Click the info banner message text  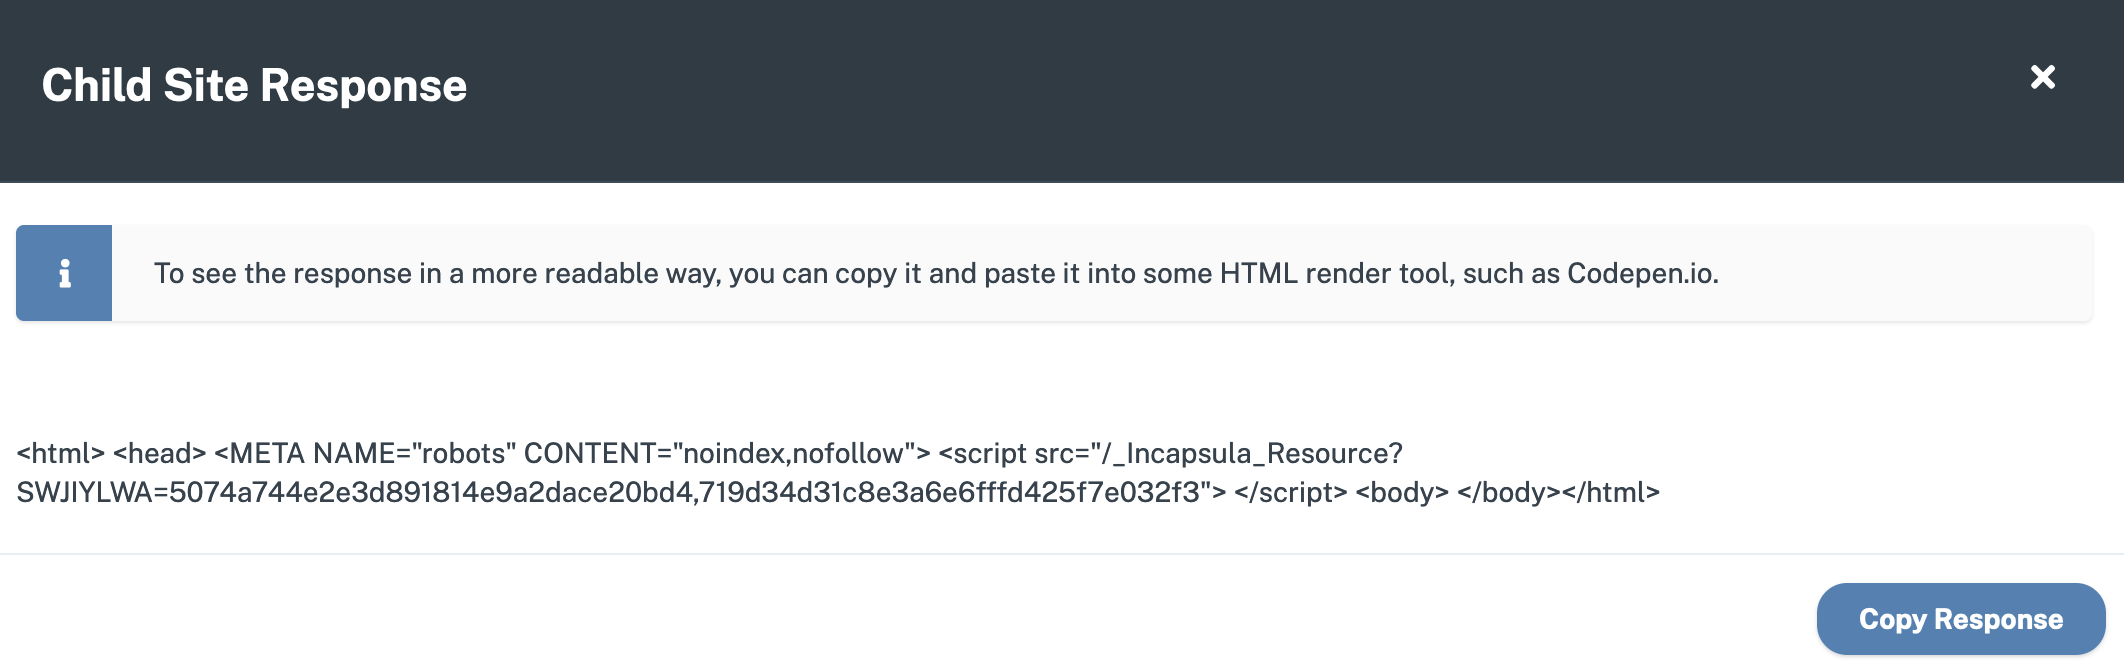(x=936, y=274)
